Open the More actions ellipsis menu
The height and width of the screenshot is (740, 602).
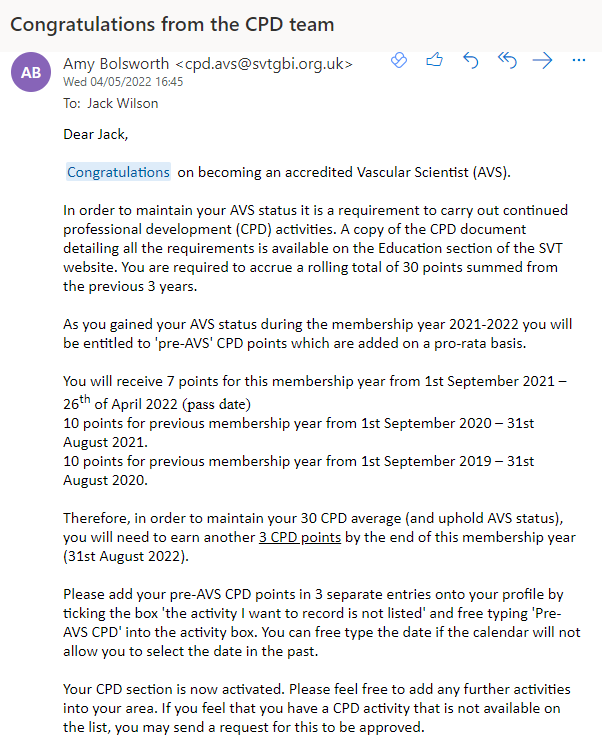[x=578, y=60]
